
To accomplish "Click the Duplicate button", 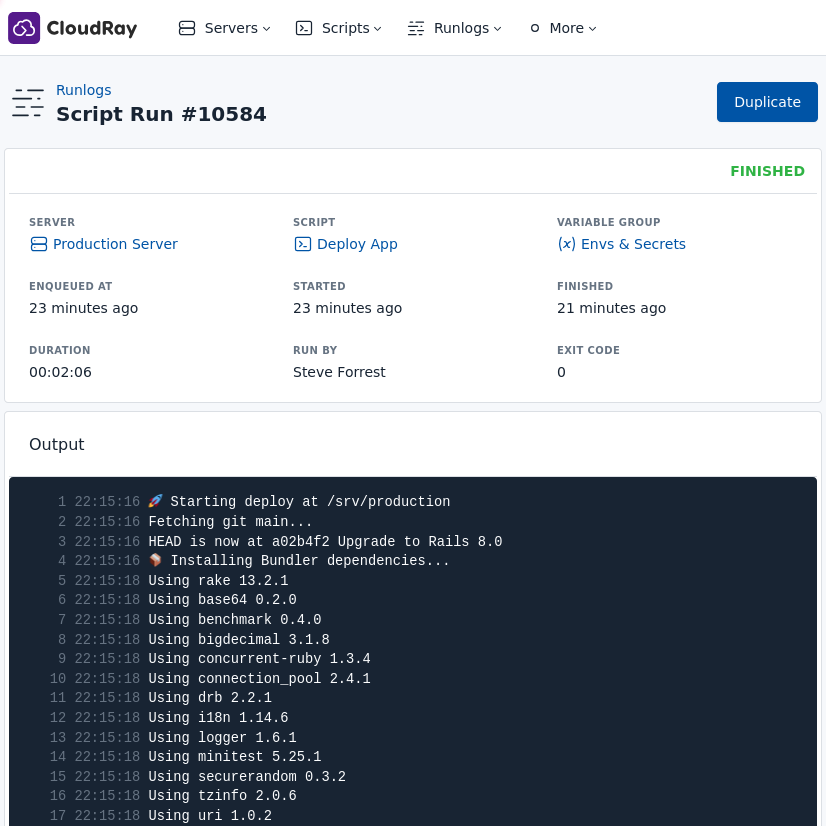I will [x=767, y=102].
